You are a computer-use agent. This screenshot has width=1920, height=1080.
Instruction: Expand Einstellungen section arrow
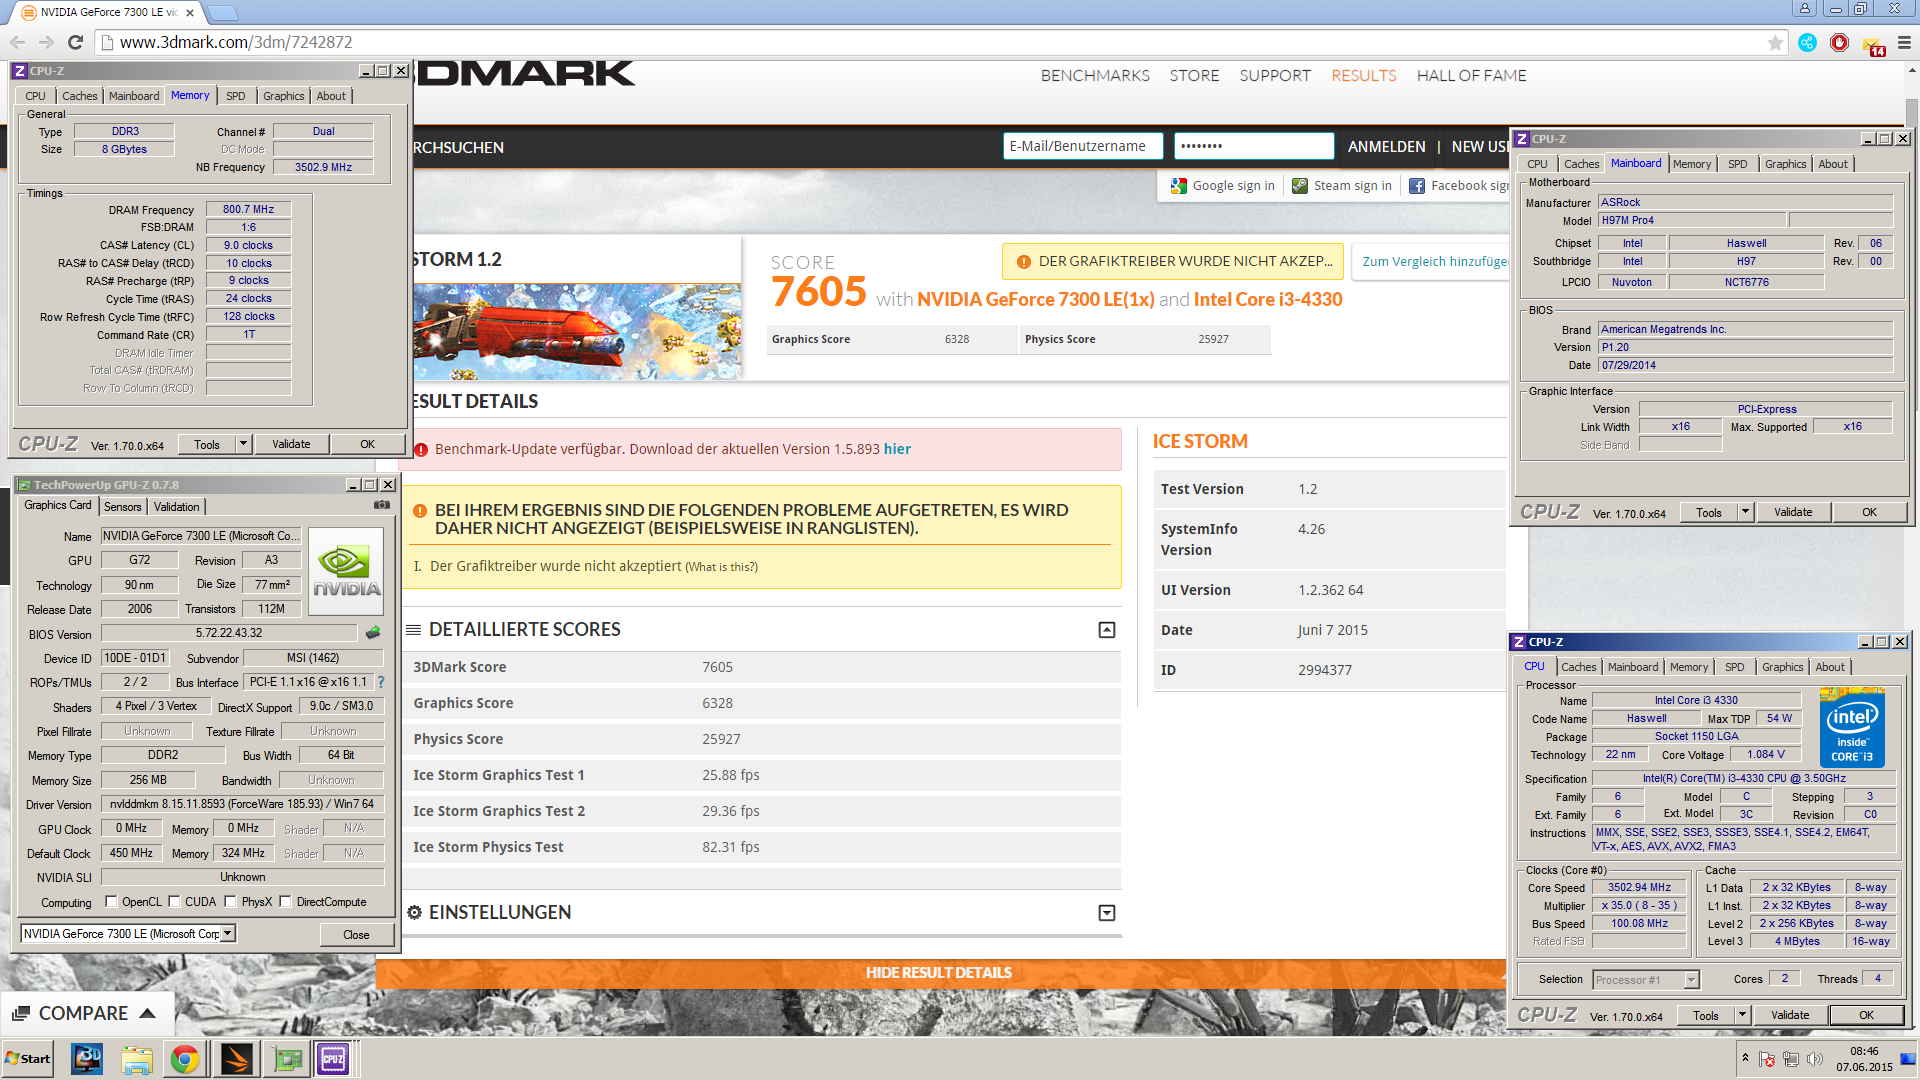[x=1107, y=913]
